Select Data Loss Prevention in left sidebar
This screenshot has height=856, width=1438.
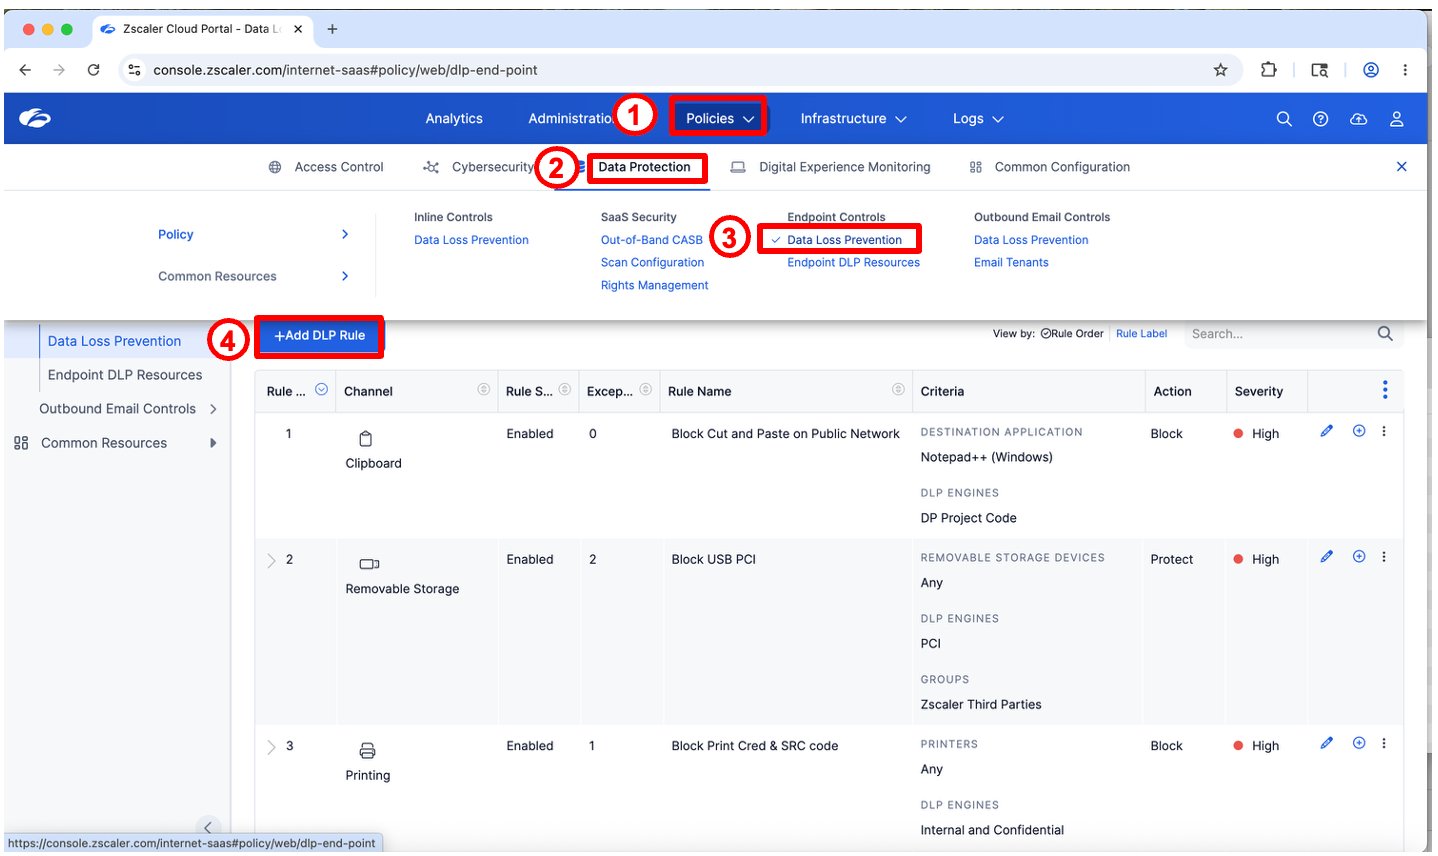tap(114, 341)
